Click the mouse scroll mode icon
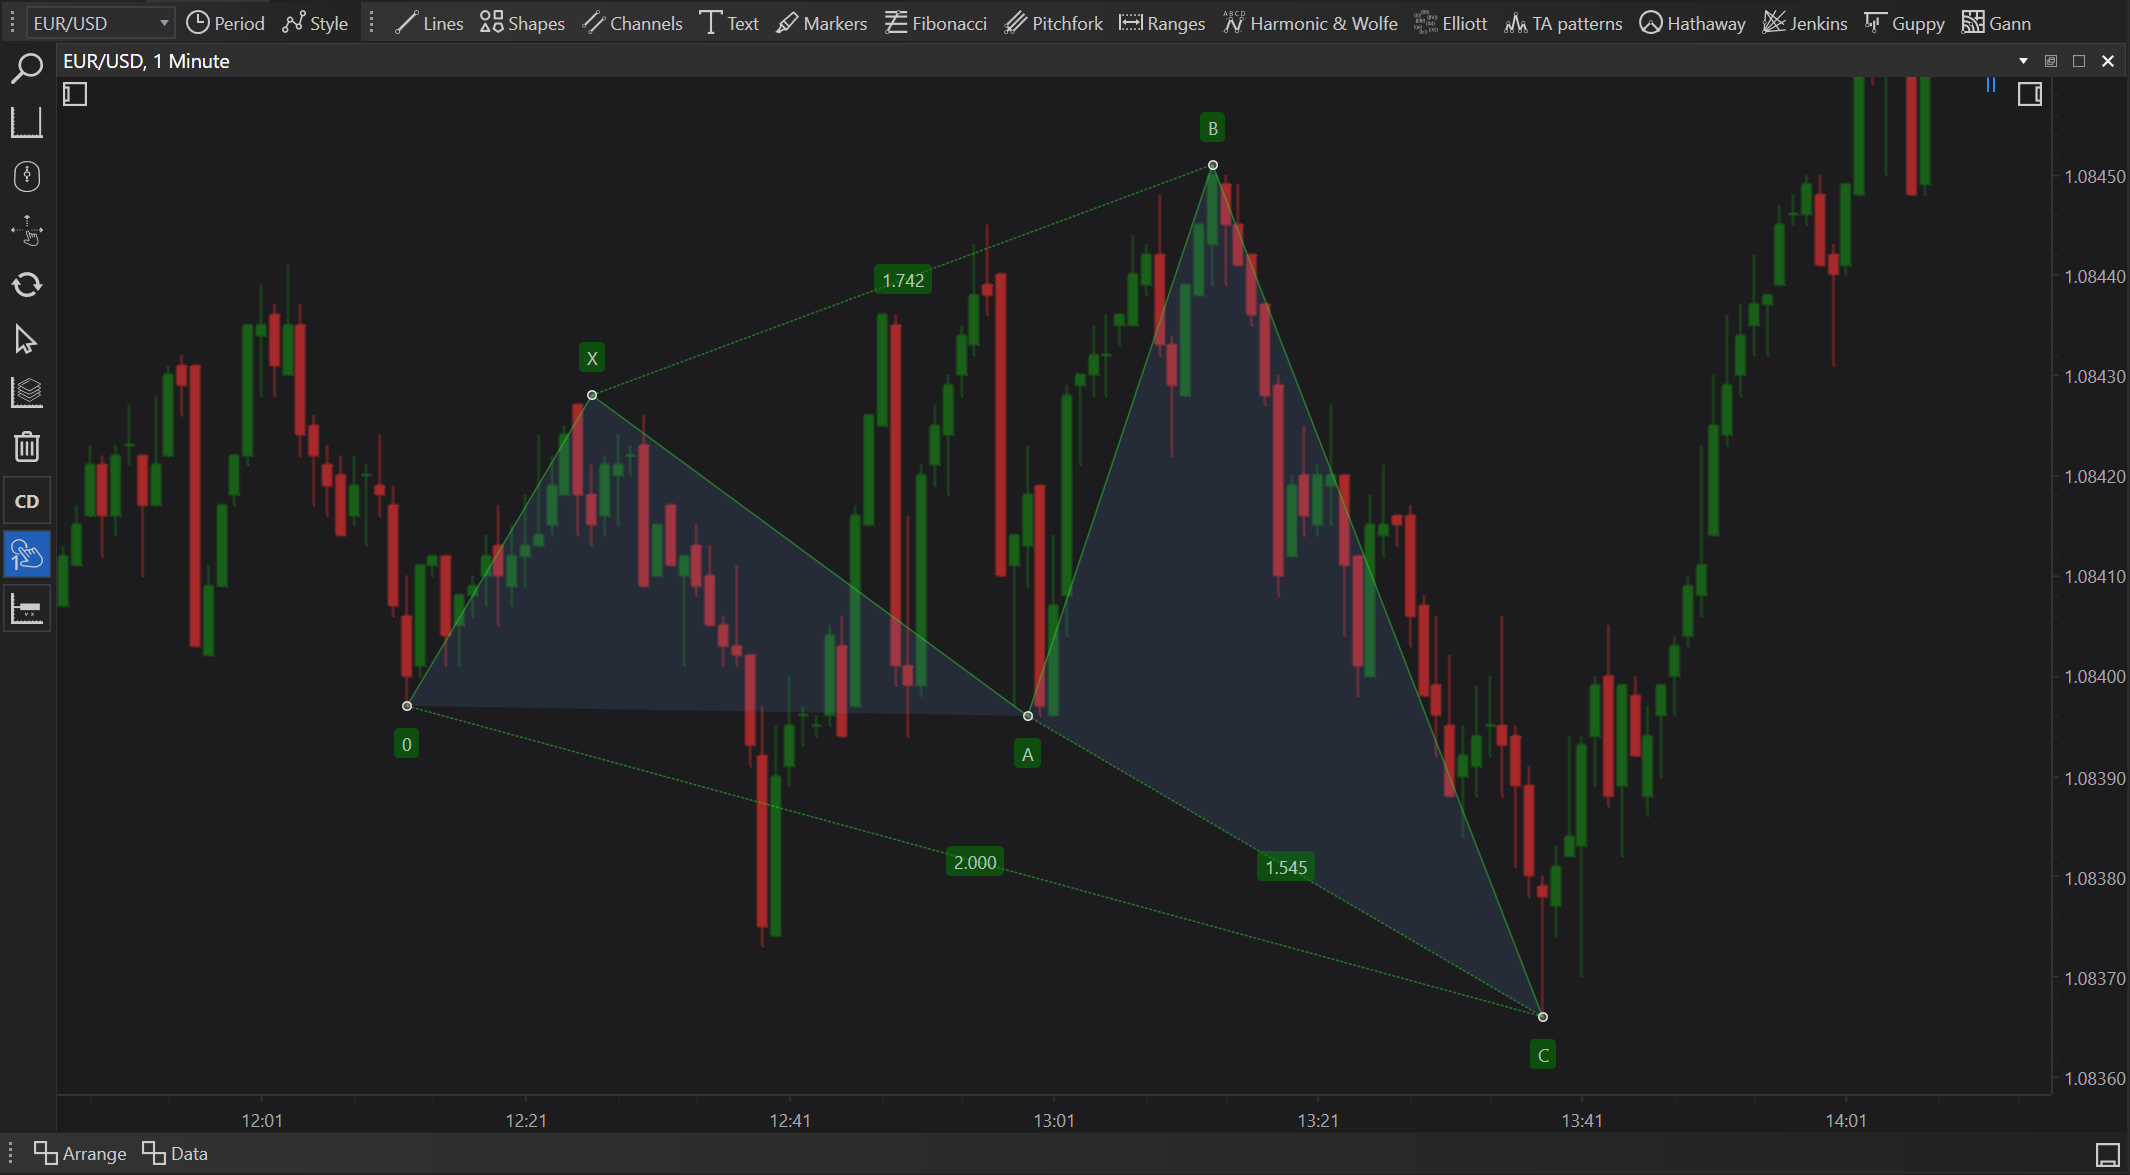The width and height of the screenshot is (2130, 1175). point(27,177)
